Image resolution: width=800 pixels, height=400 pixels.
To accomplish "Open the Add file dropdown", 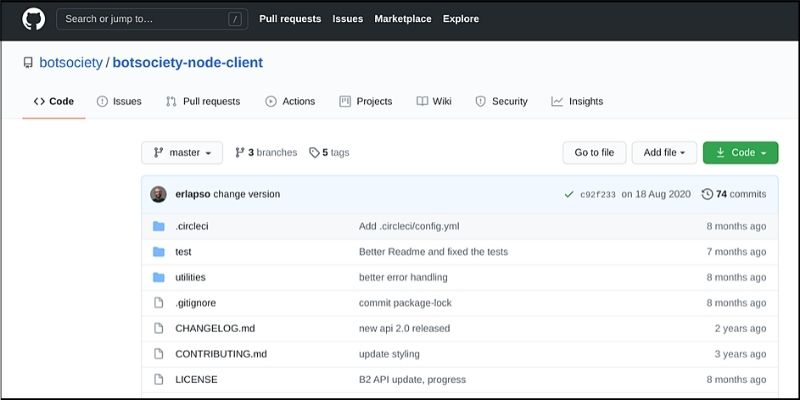I will (664, 153).
